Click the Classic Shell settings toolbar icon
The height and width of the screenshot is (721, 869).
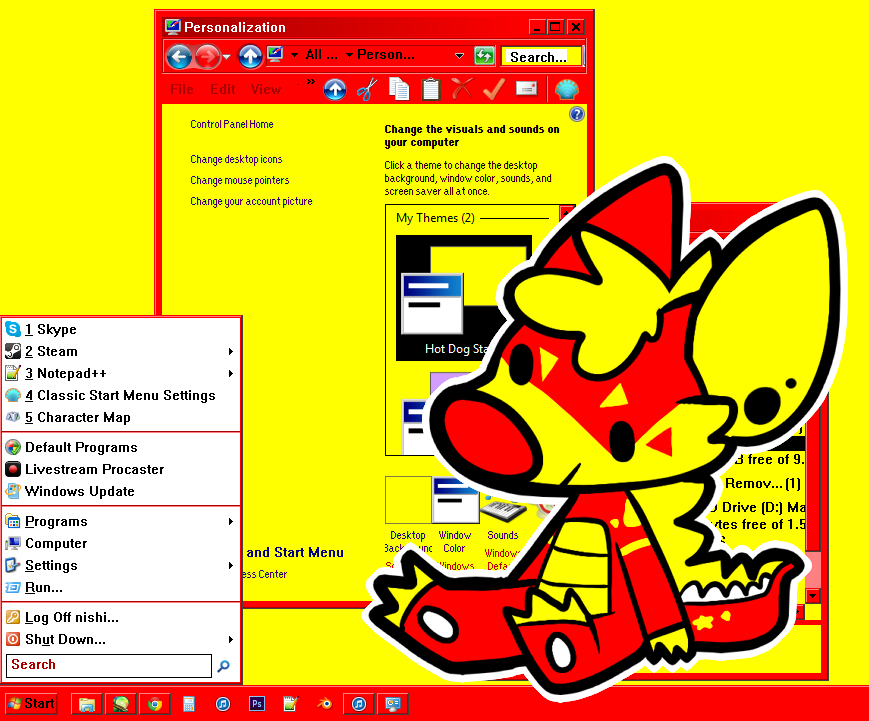(566, 89)
